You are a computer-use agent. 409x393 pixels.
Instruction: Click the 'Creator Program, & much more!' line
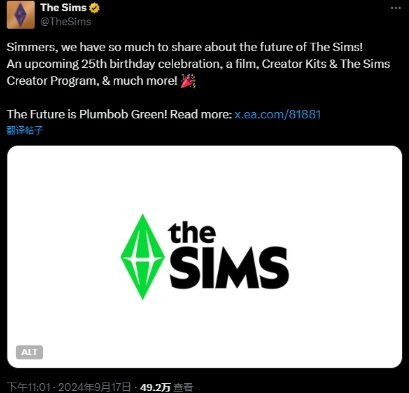click(92, 81)
